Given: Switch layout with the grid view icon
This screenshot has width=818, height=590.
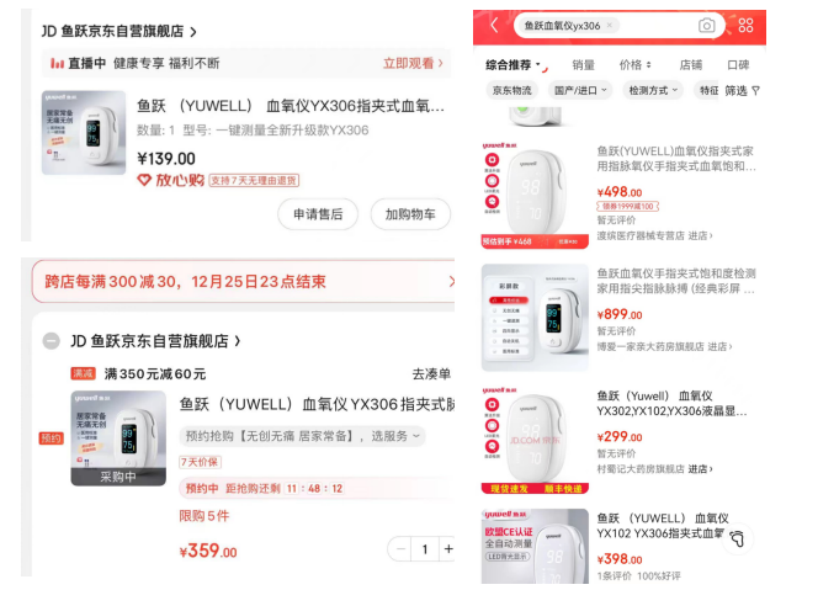Looking at the screenshot, I should point(745,25).
